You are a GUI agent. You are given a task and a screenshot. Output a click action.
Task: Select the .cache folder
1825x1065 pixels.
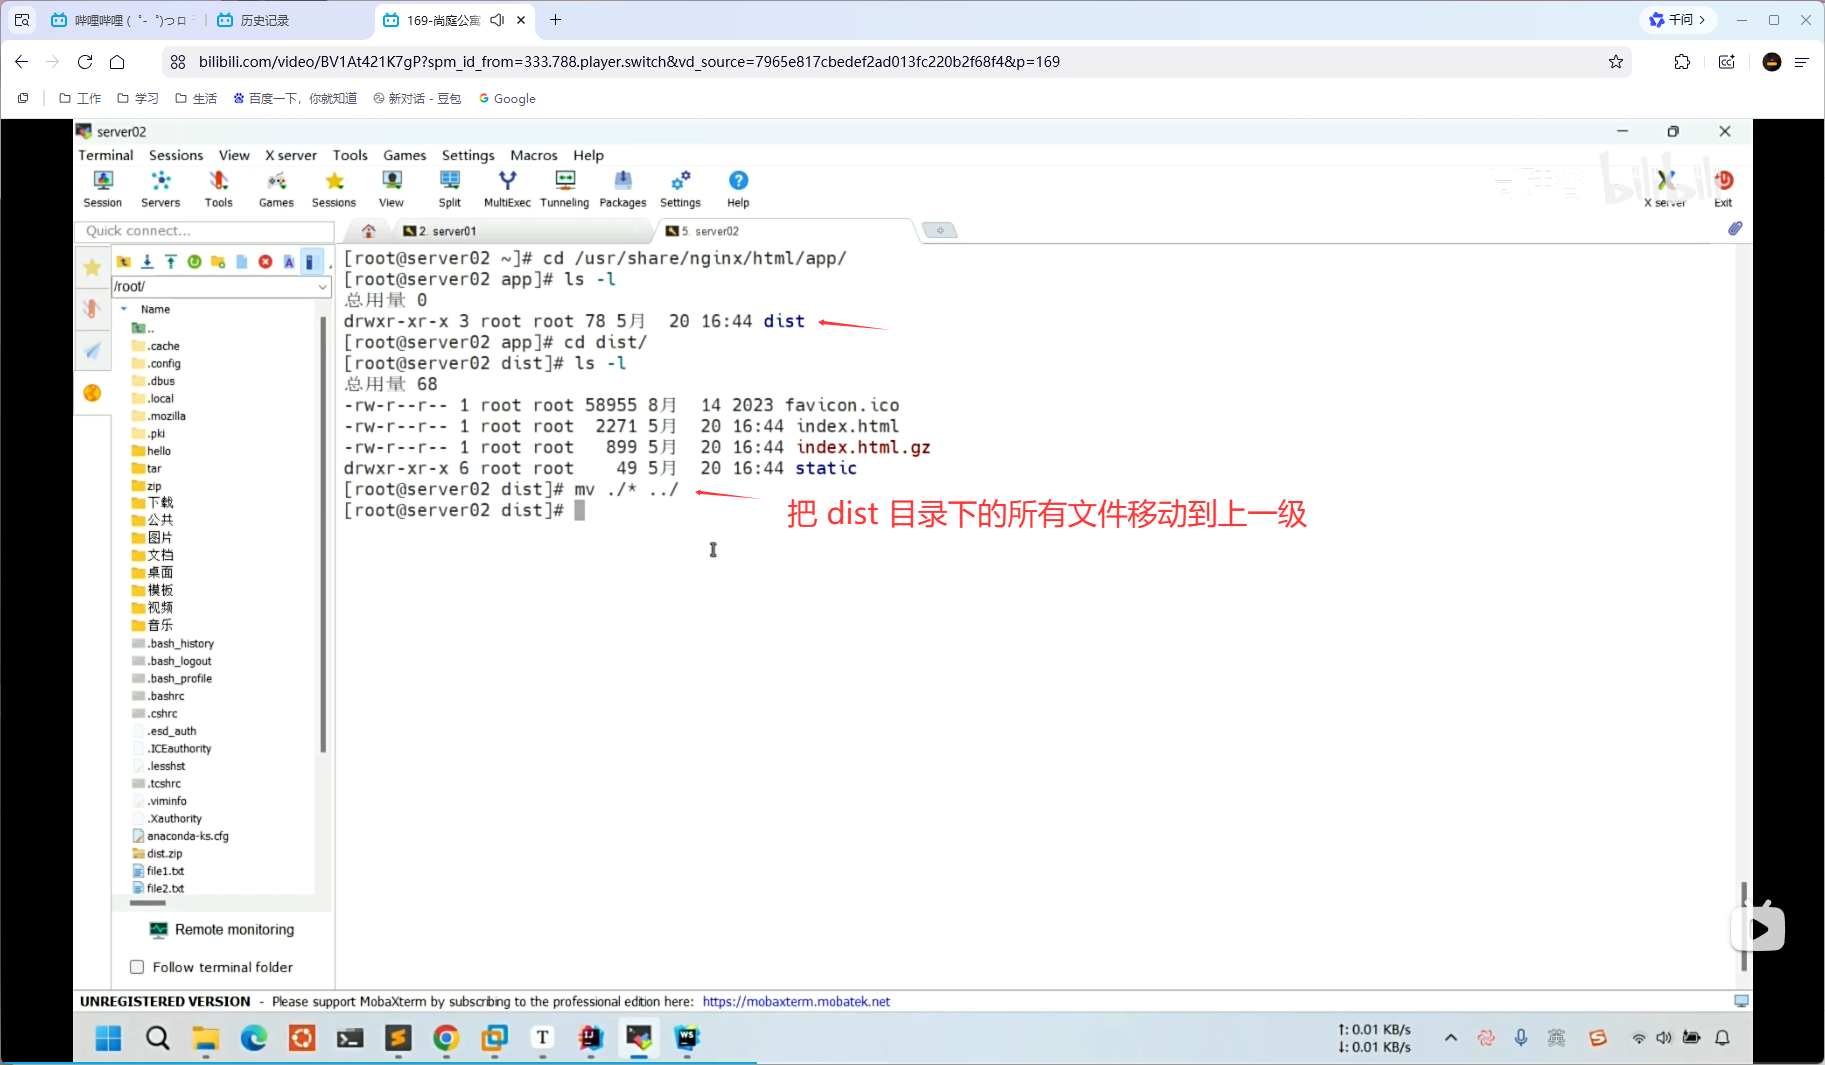[156, 346]
